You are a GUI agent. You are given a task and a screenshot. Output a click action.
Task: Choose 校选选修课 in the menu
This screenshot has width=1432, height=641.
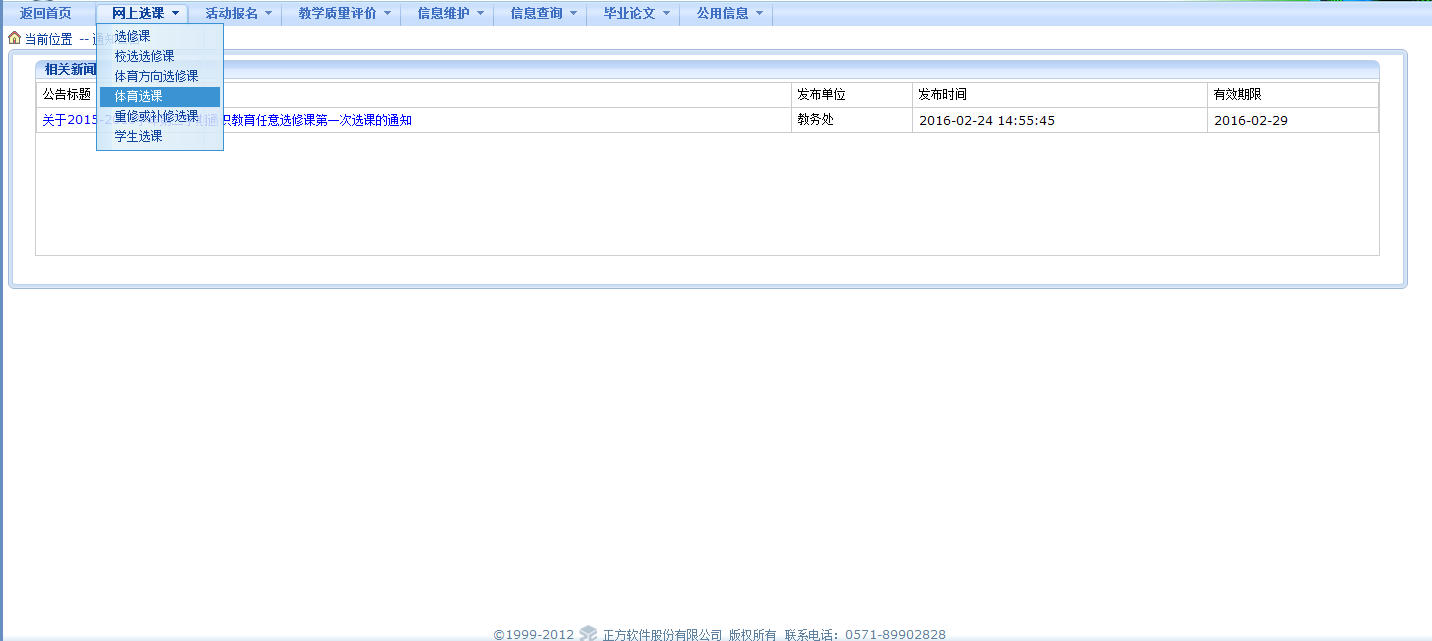(145, 56)
